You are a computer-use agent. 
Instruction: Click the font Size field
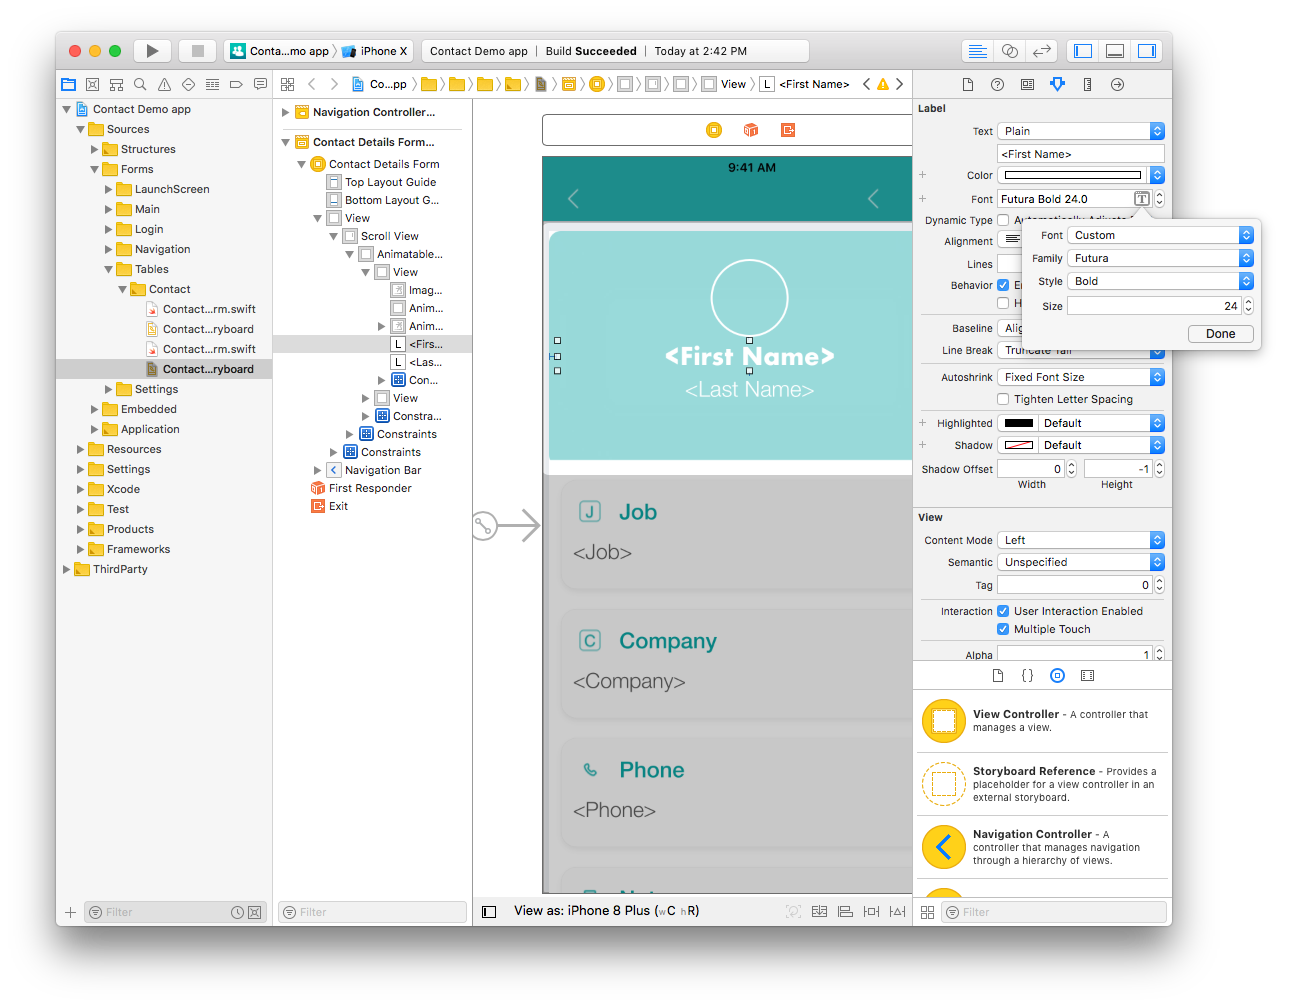[x=1154, y=306]
